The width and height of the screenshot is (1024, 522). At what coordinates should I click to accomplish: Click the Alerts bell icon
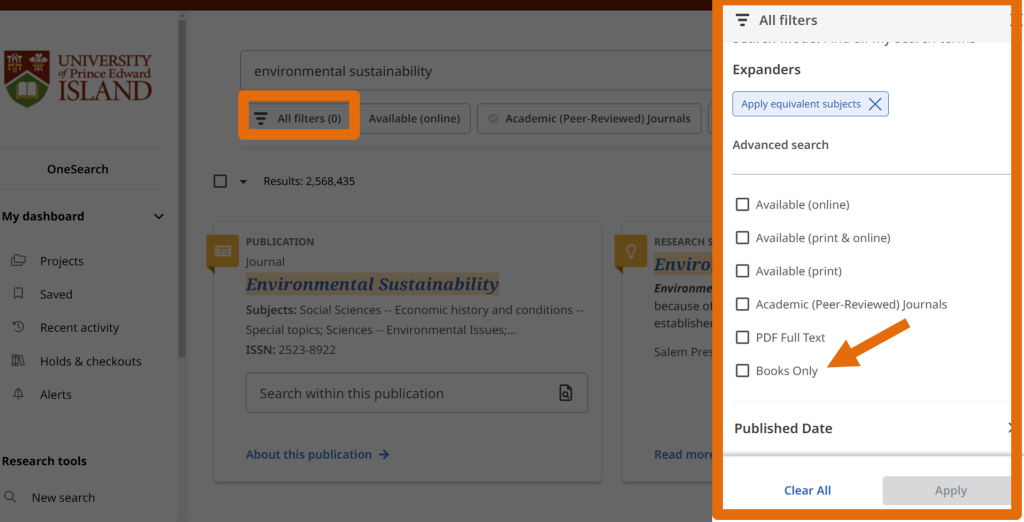[18, 394]
